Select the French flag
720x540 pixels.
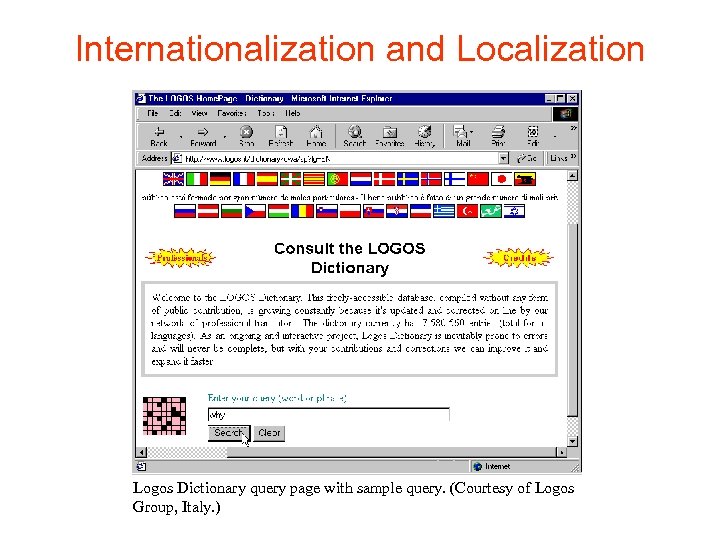point(244,179)
